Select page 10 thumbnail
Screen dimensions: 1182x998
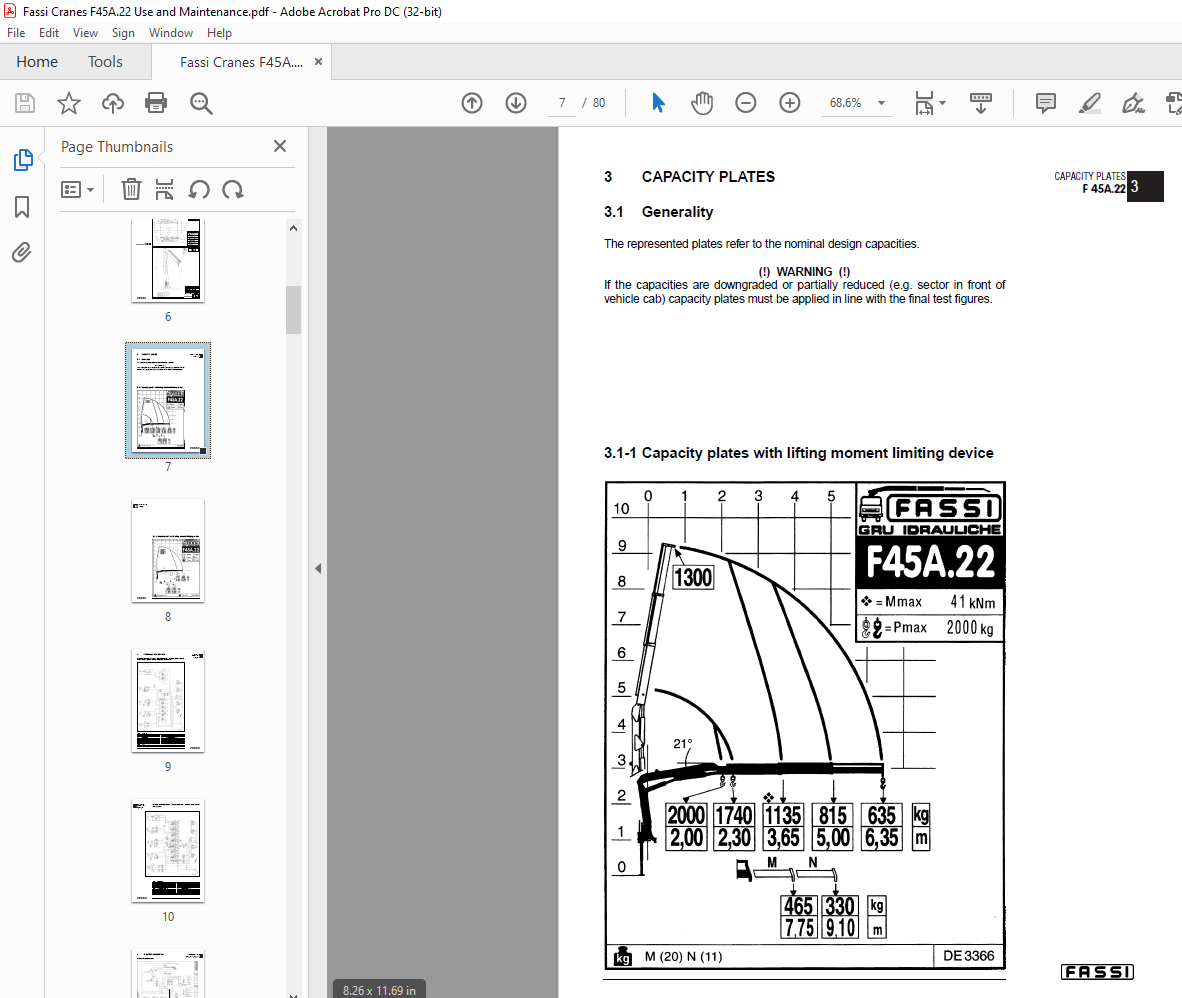coord(168,850)
